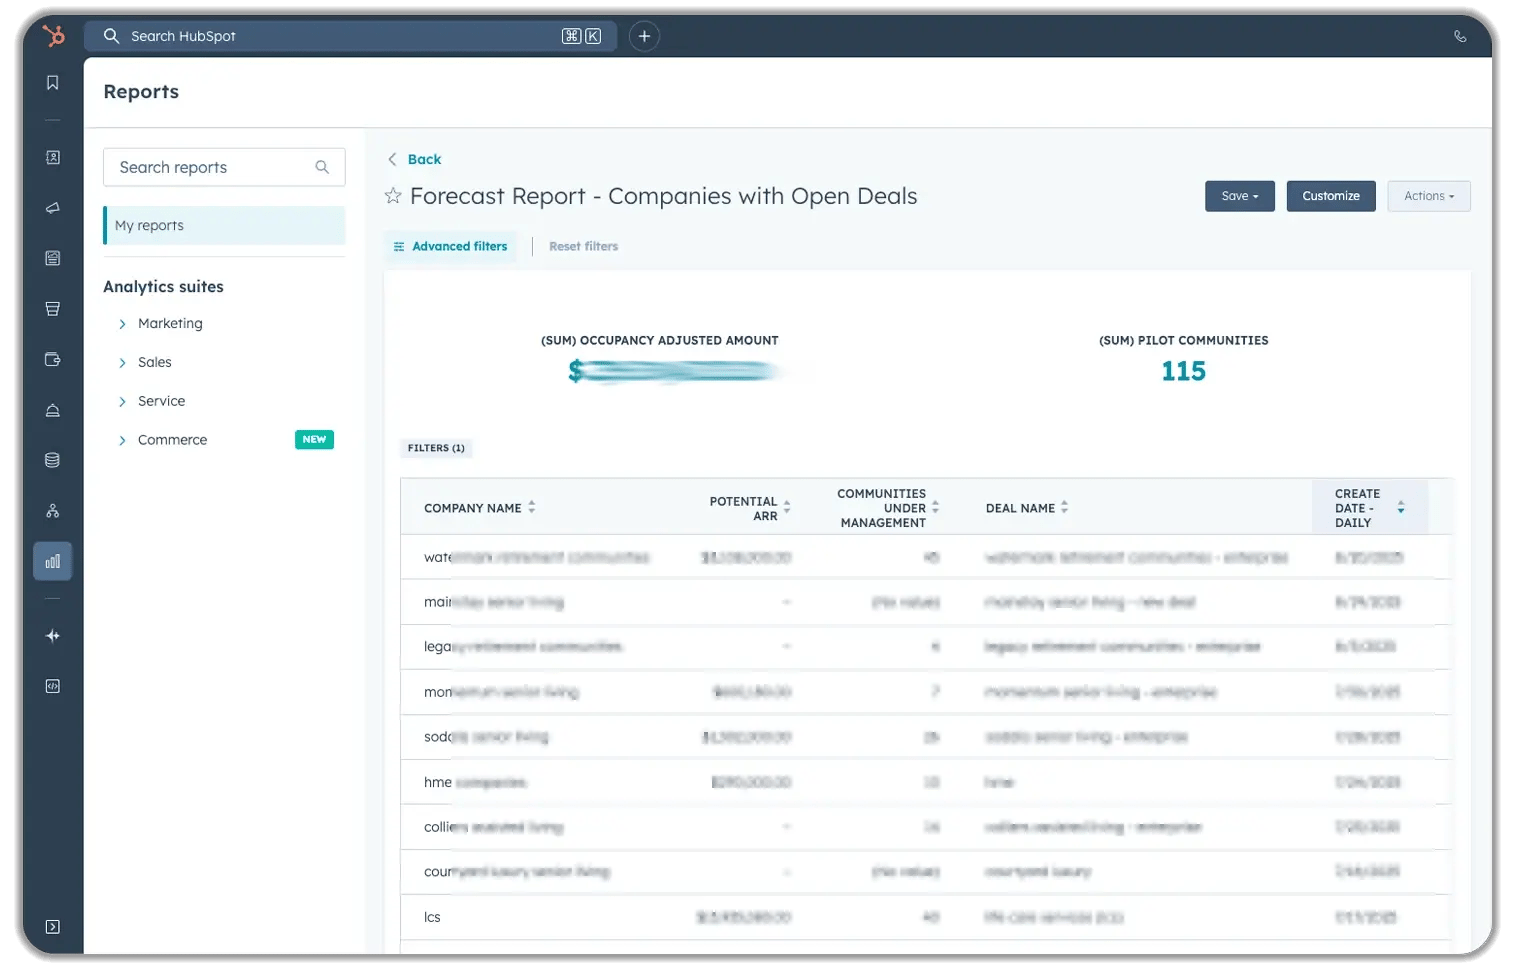Open the Commerce payments wallet icon

52,359
